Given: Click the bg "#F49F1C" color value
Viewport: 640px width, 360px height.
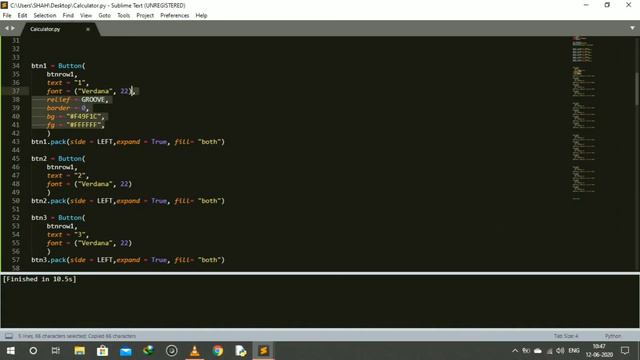Looking at the screenshot, I should click(83, 116).
